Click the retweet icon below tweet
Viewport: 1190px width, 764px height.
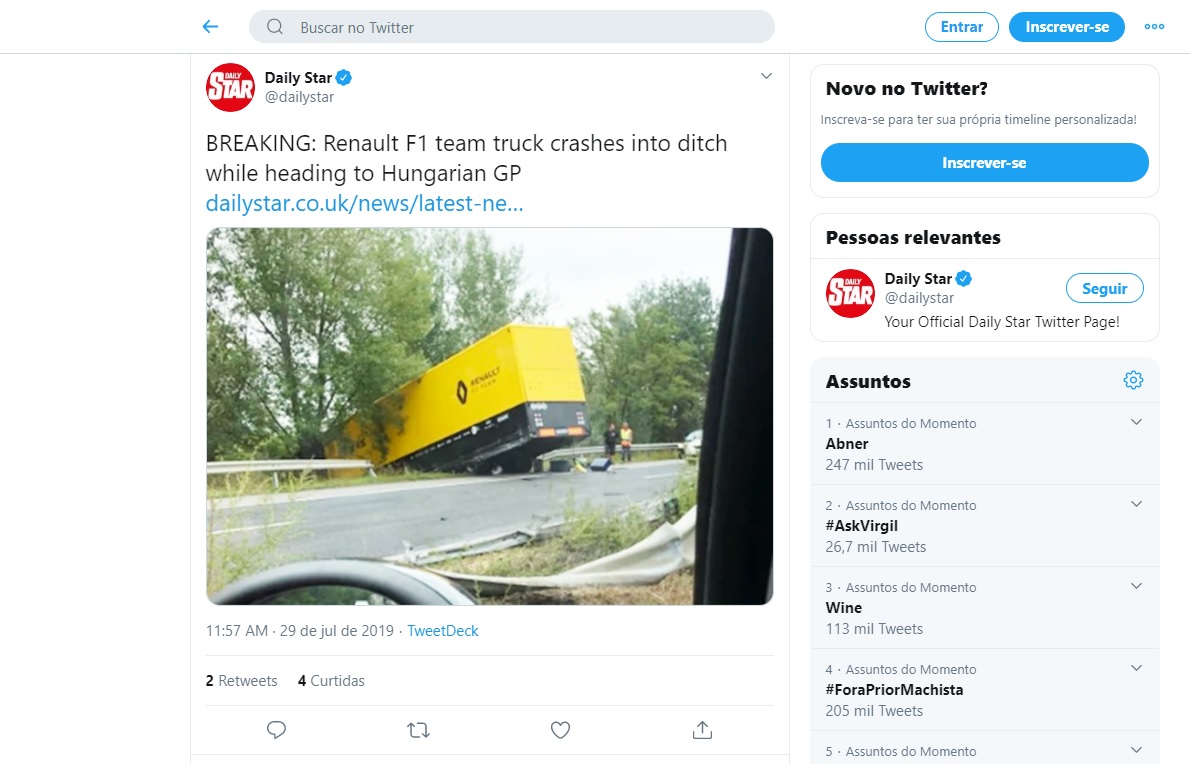[419, 730]
